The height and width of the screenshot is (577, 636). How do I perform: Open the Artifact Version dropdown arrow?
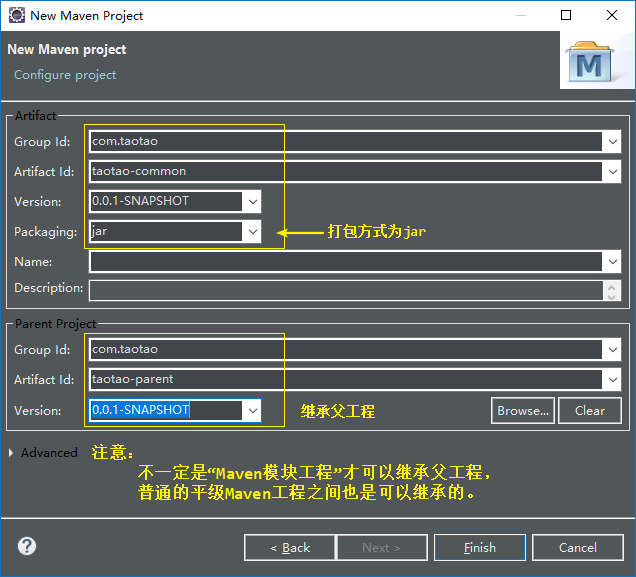(253, 202)
